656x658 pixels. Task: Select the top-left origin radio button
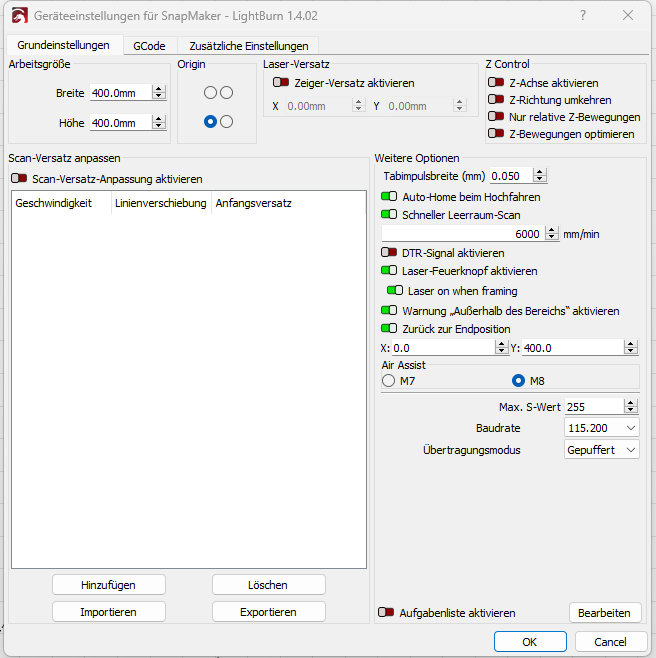pyautogui.click(x=210, y=92)
